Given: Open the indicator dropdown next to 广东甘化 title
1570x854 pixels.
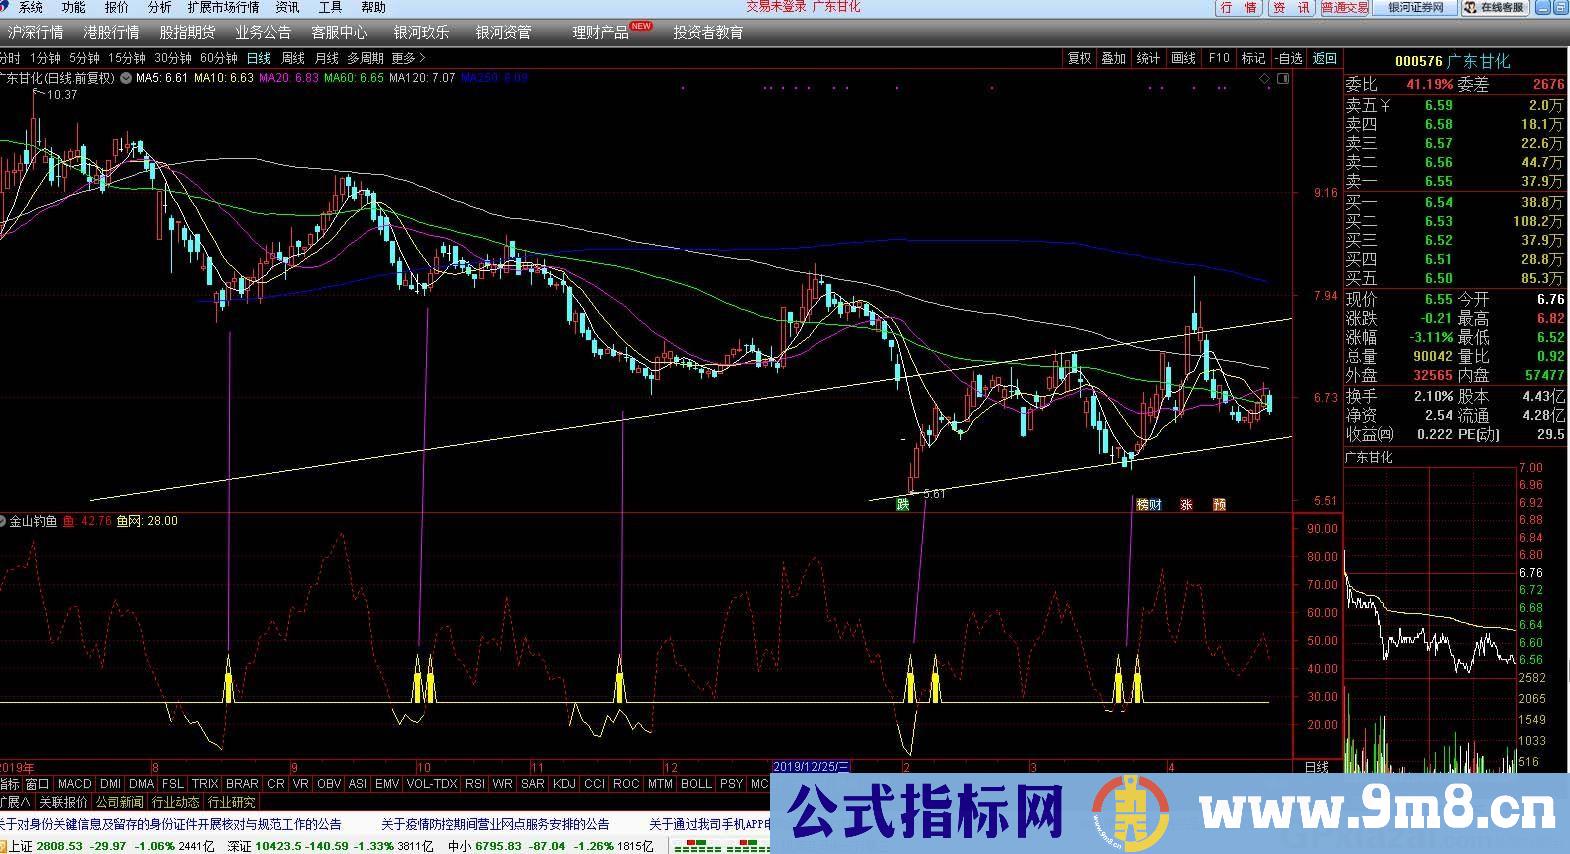Looking at the screenshot, I should coord(125,78).
